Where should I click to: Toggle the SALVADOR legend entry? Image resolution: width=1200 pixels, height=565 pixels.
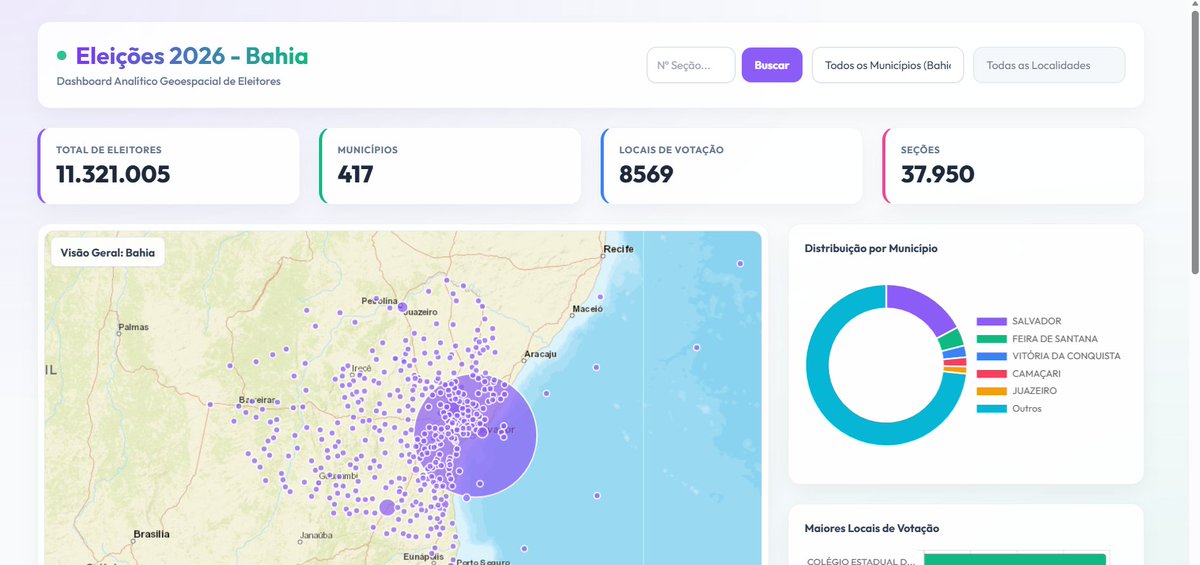pyautogui.click(x=1018, y=321)
